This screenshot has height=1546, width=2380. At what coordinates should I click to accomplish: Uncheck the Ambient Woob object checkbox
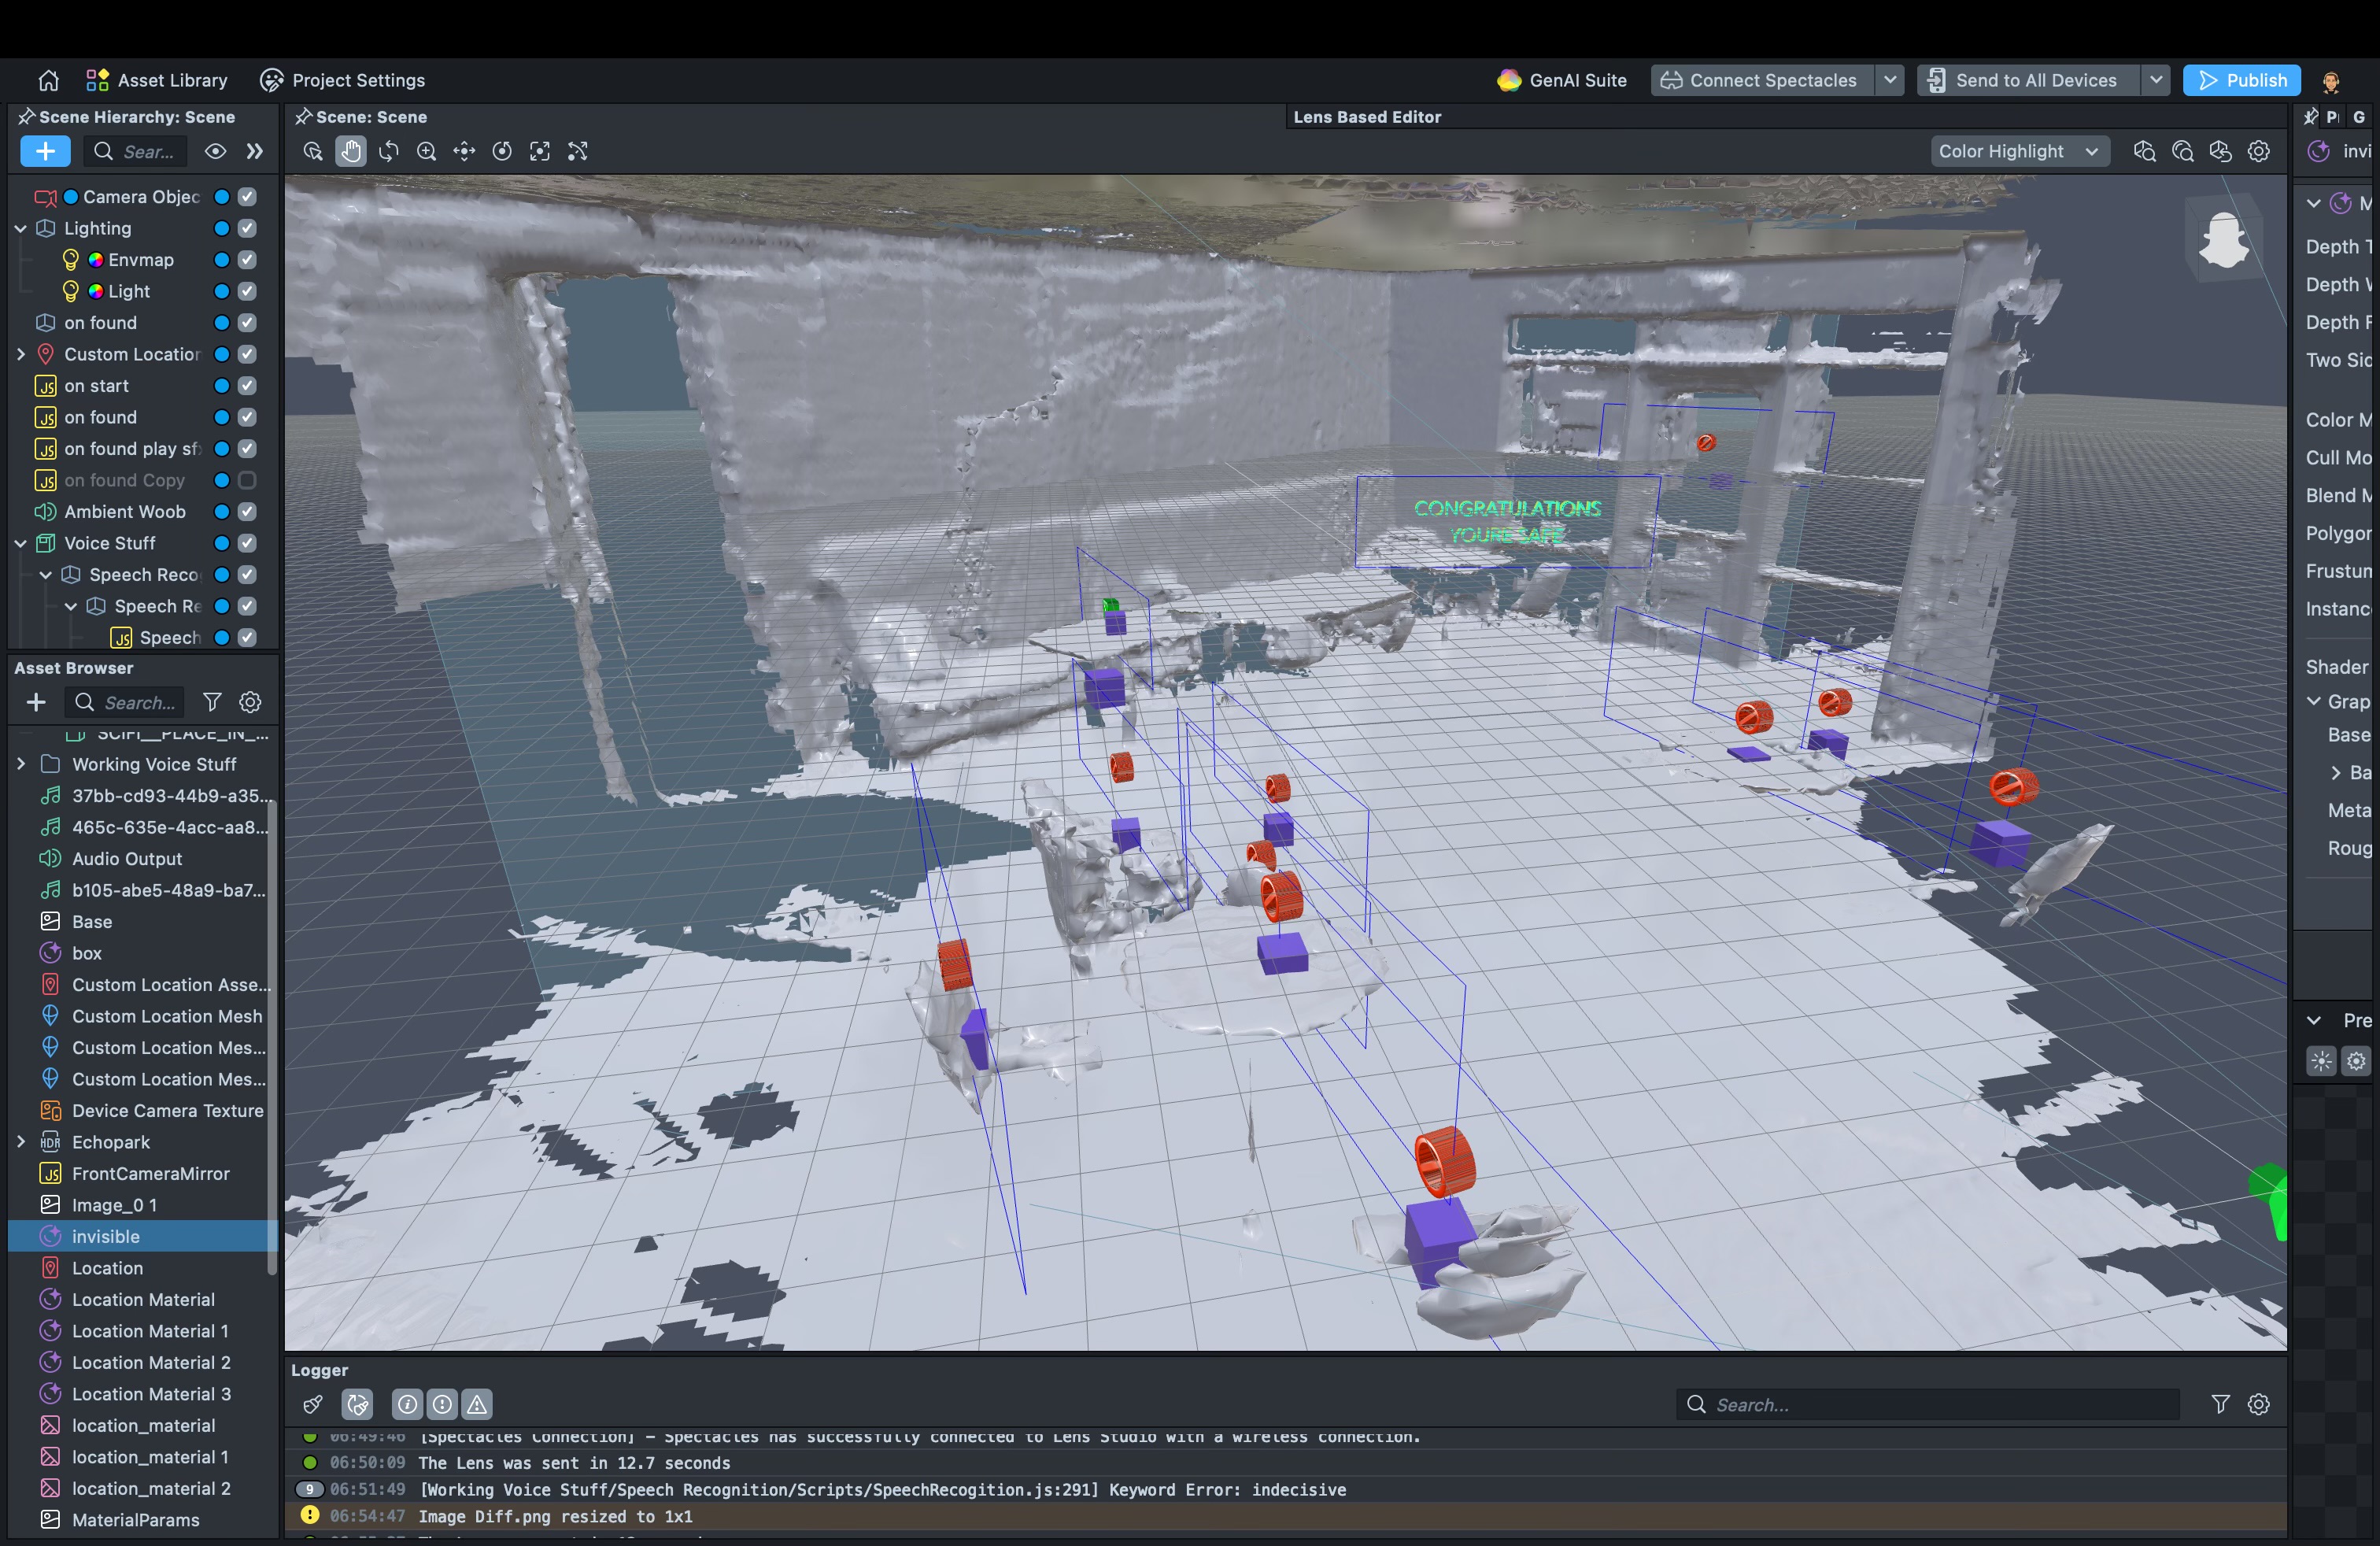tap(247, 512)
